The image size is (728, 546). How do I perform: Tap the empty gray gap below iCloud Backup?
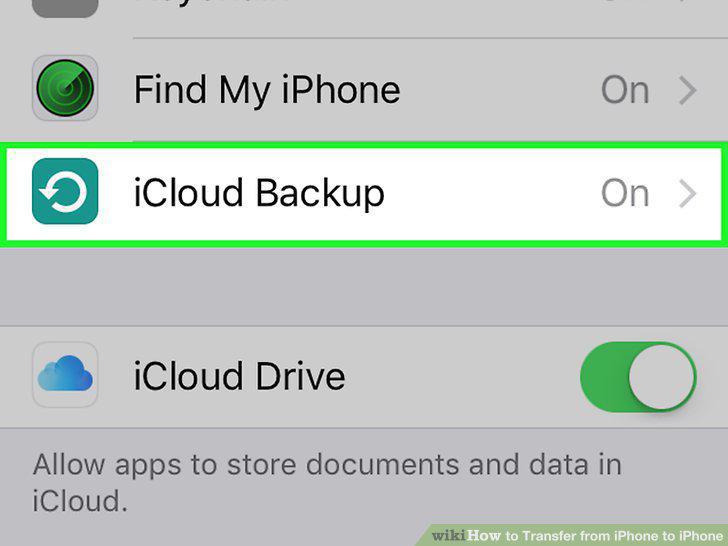364,286
